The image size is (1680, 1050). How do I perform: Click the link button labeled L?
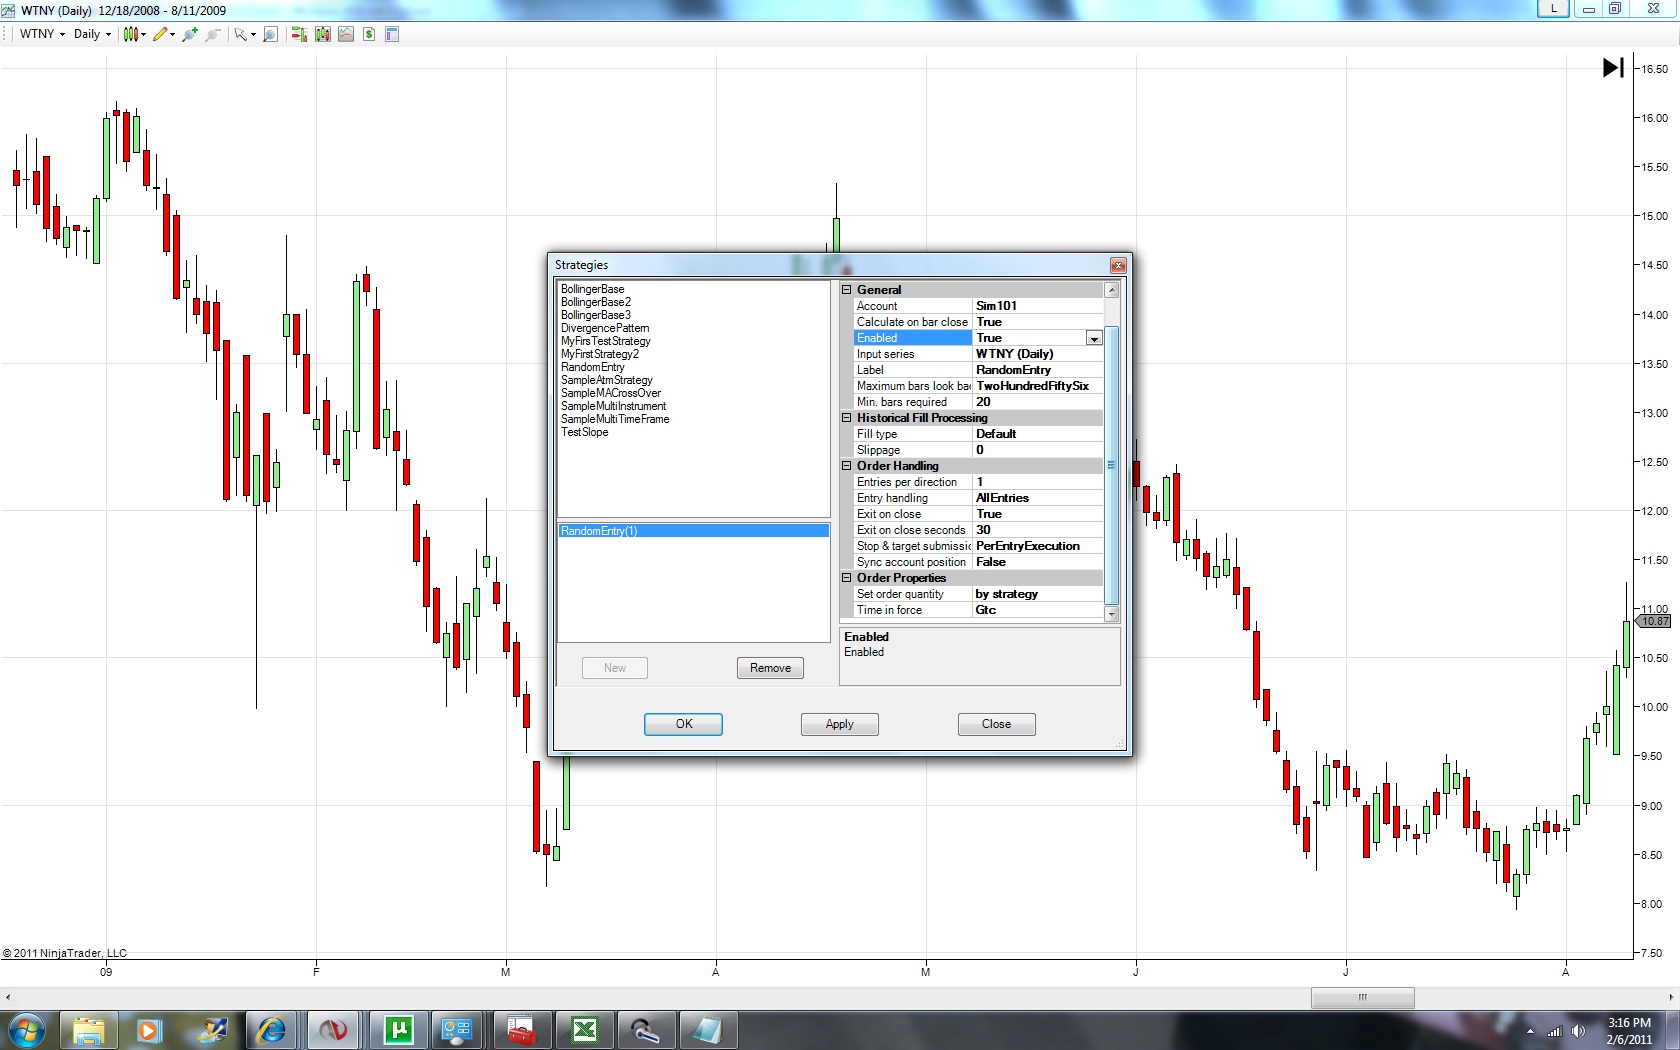coord(1553,8)
